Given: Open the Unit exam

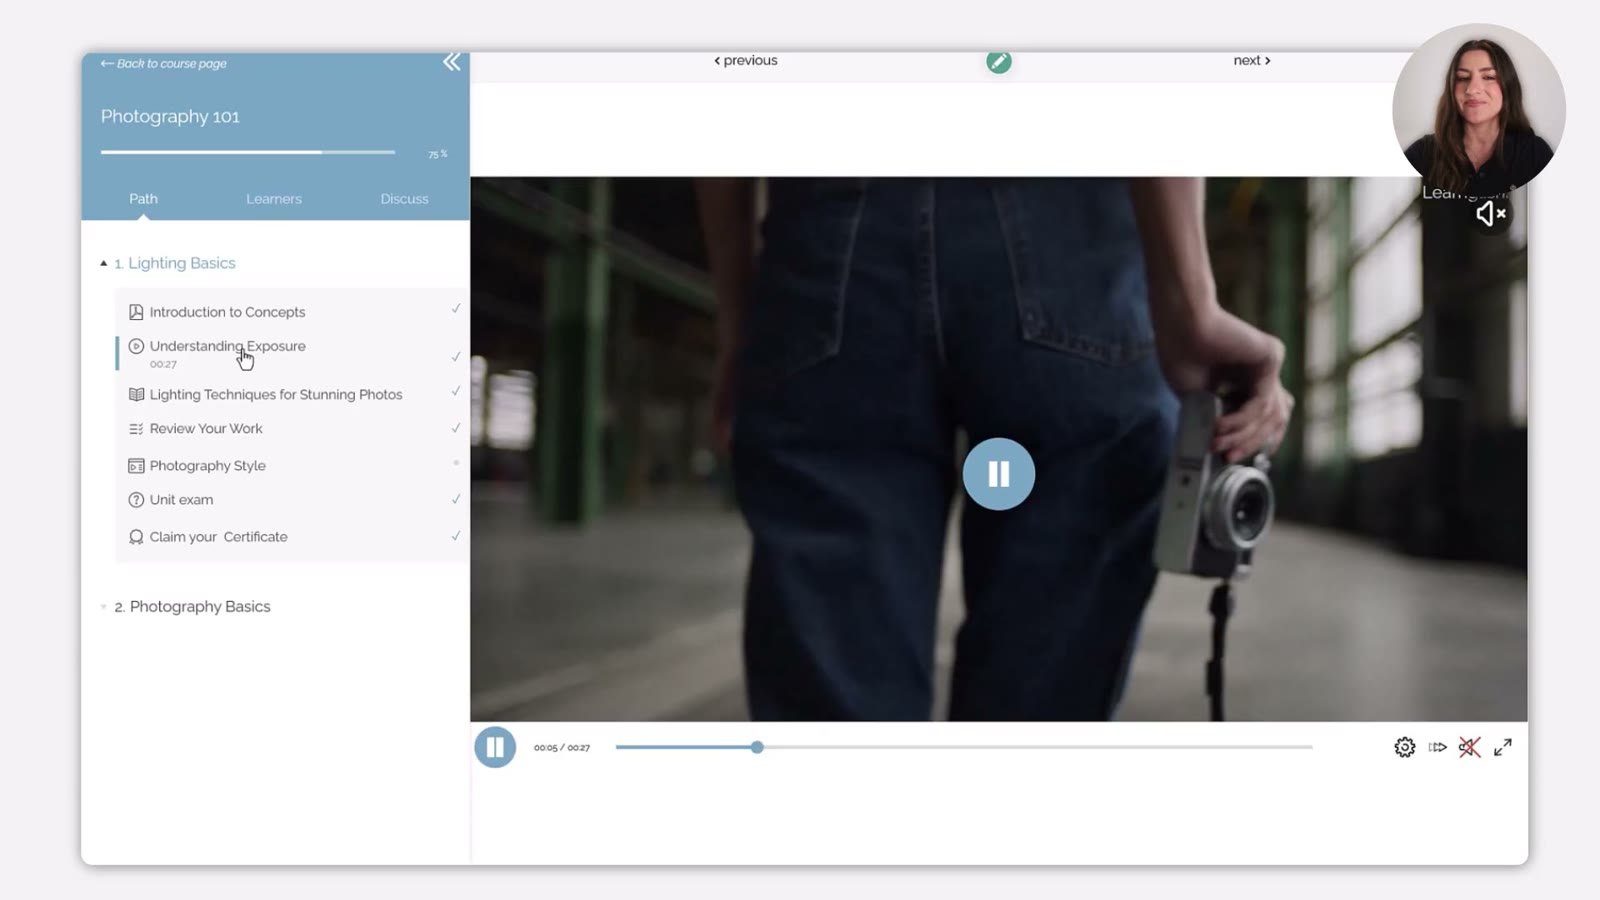Looking at the screenshot, I should click(181, 499).
